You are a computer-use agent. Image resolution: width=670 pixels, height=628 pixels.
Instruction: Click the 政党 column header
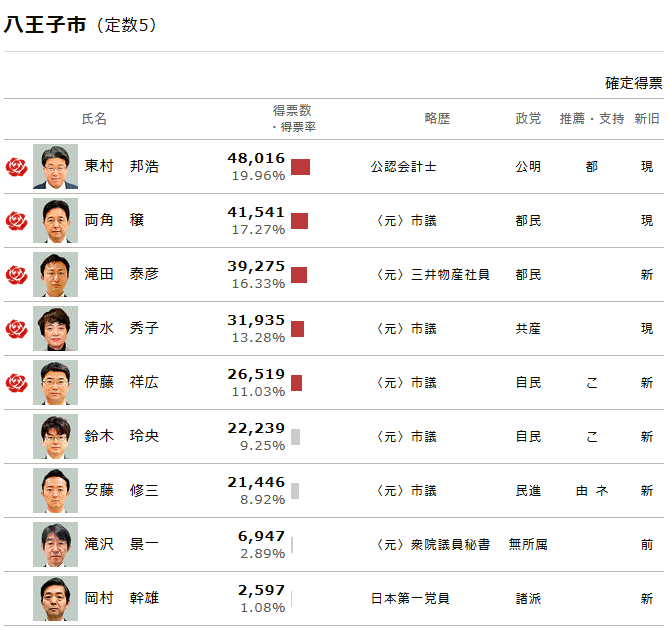click(528, 119)
